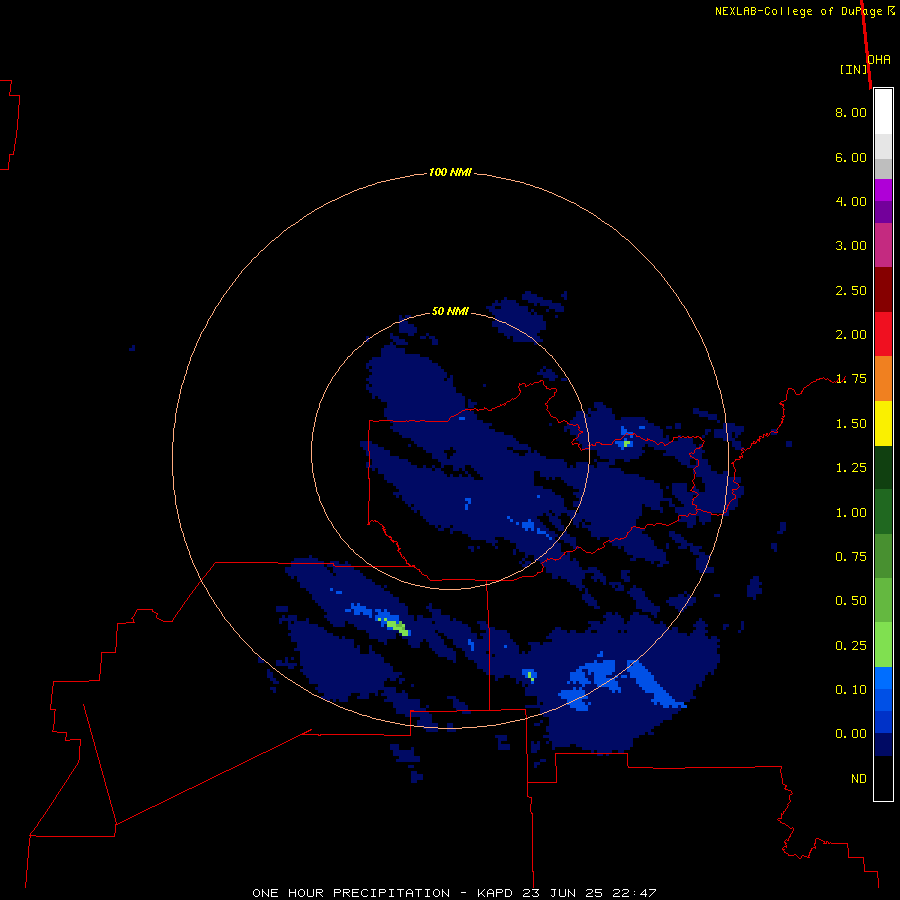The image size is (900, 900).
Task: Click the 1.75 legend value
Action: click(851, 379)
